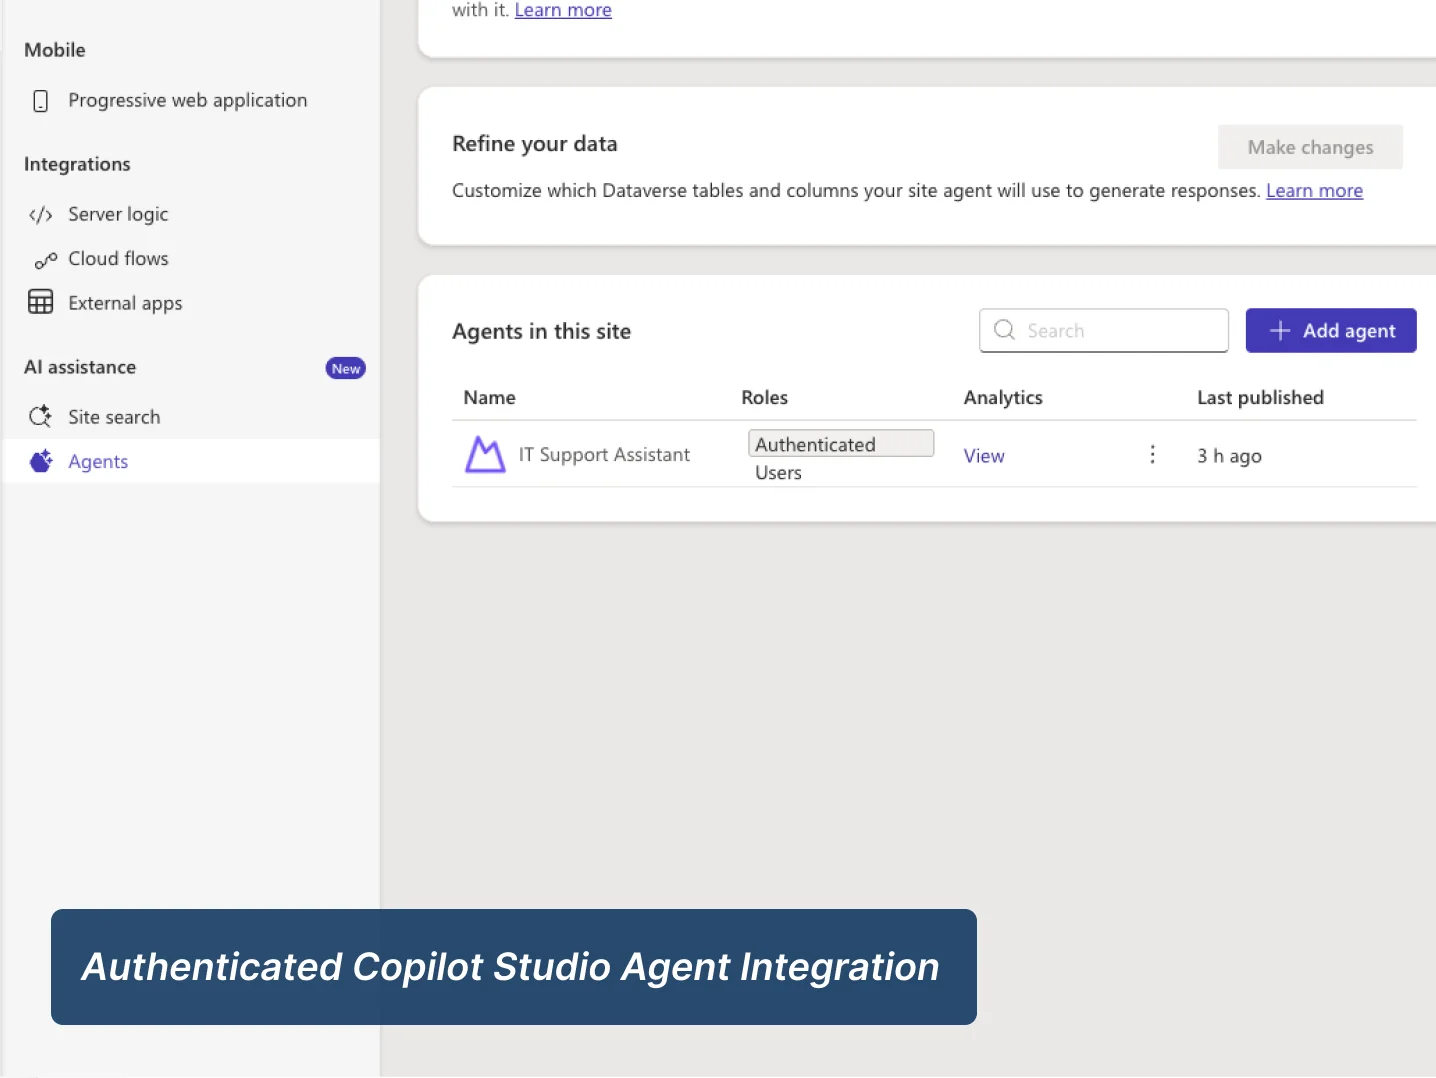Click the Analytics column header

click(x=1003, y=398)
